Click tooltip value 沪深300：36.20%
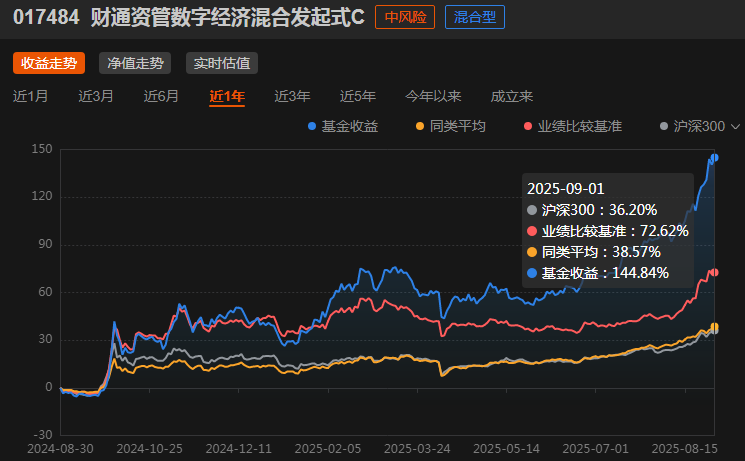The width and height of the screenshot is (745, 461). pyautogui.click(x=592, y=210)
